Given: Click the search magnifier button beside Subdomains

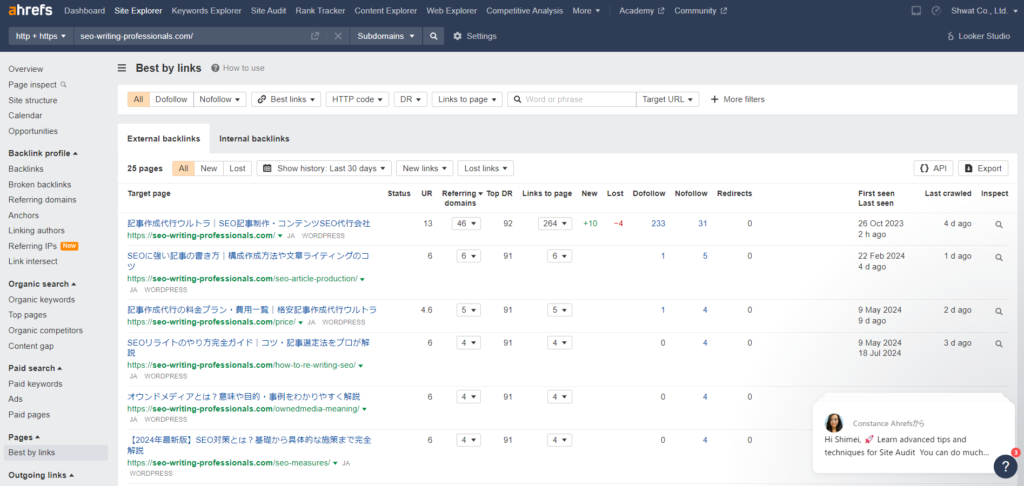Looking at the screenshot, I should click(434, 36).
